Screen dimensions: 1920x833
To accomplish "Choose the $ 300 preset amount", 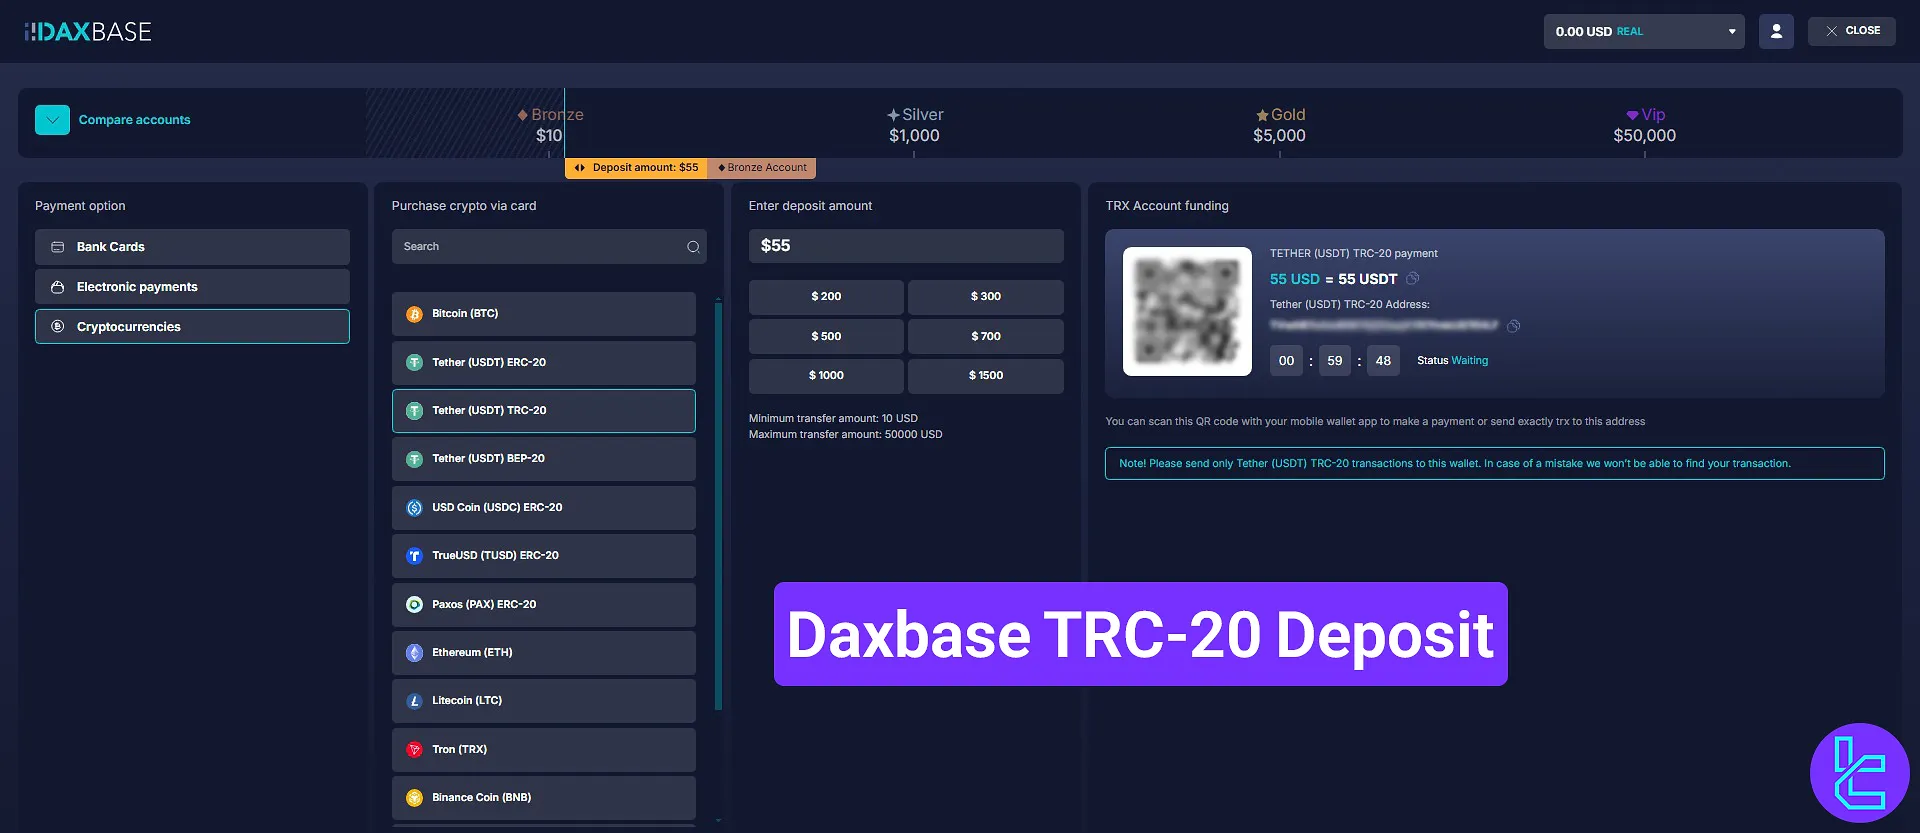I will (985, 297).
